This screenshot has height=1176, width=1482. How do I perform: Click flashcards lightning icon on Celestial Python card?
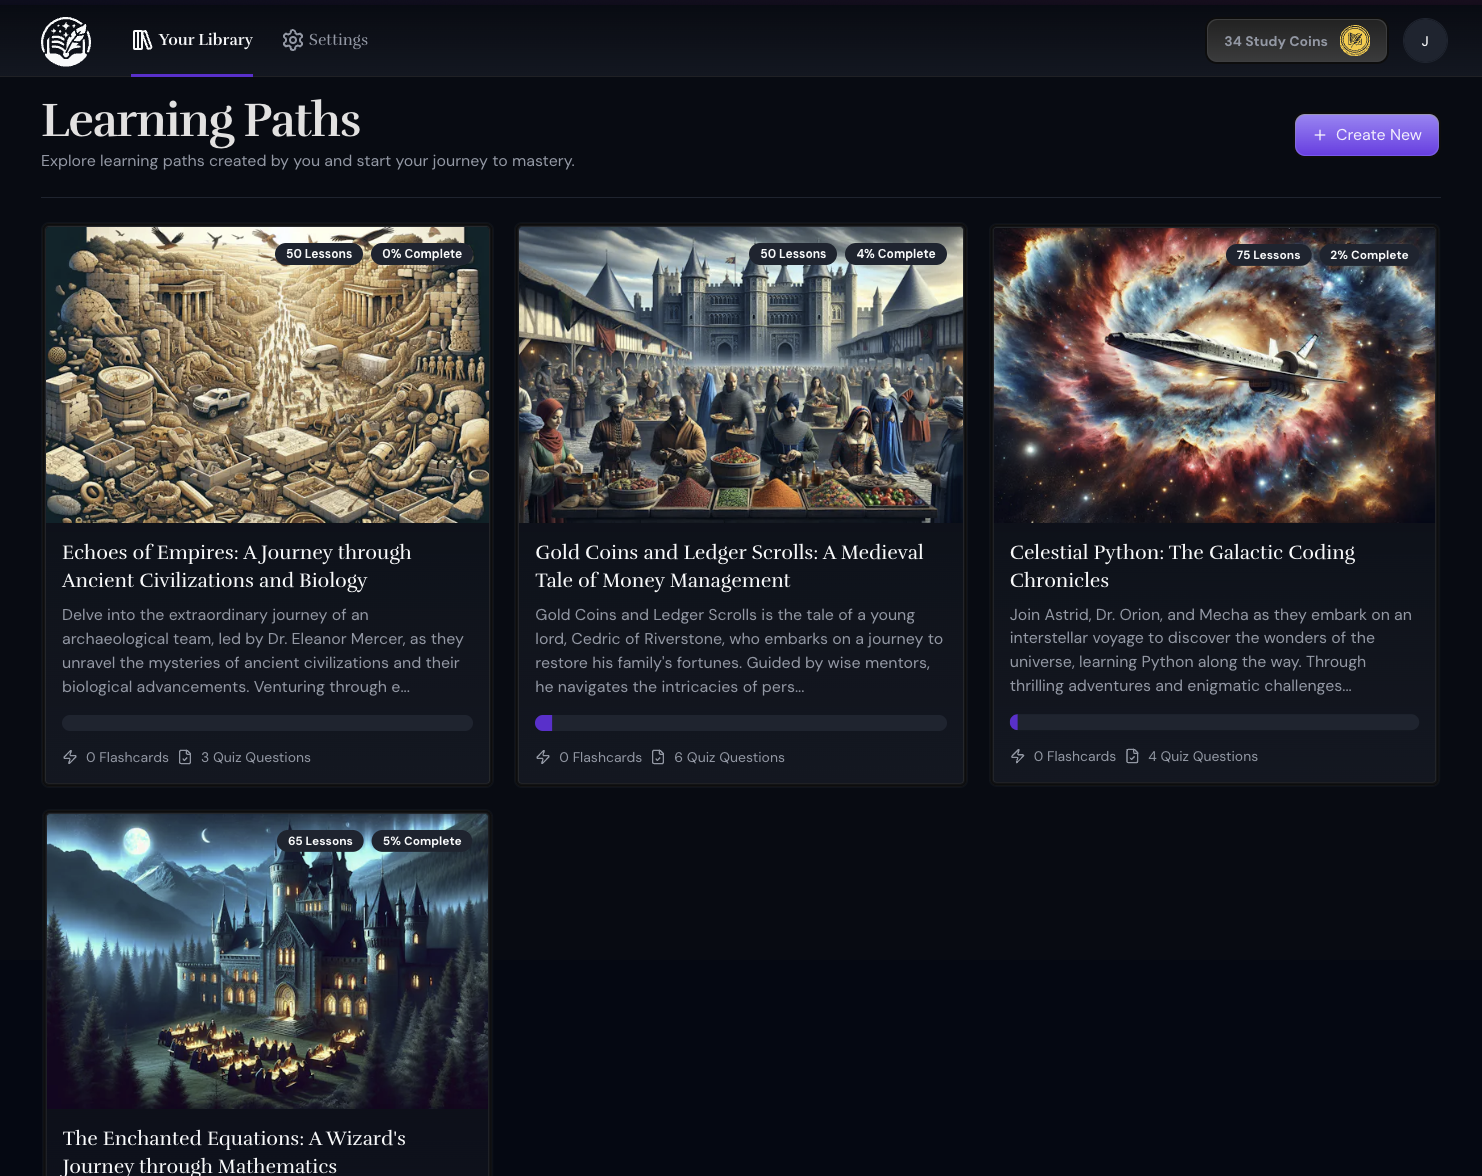[1017, 756]
